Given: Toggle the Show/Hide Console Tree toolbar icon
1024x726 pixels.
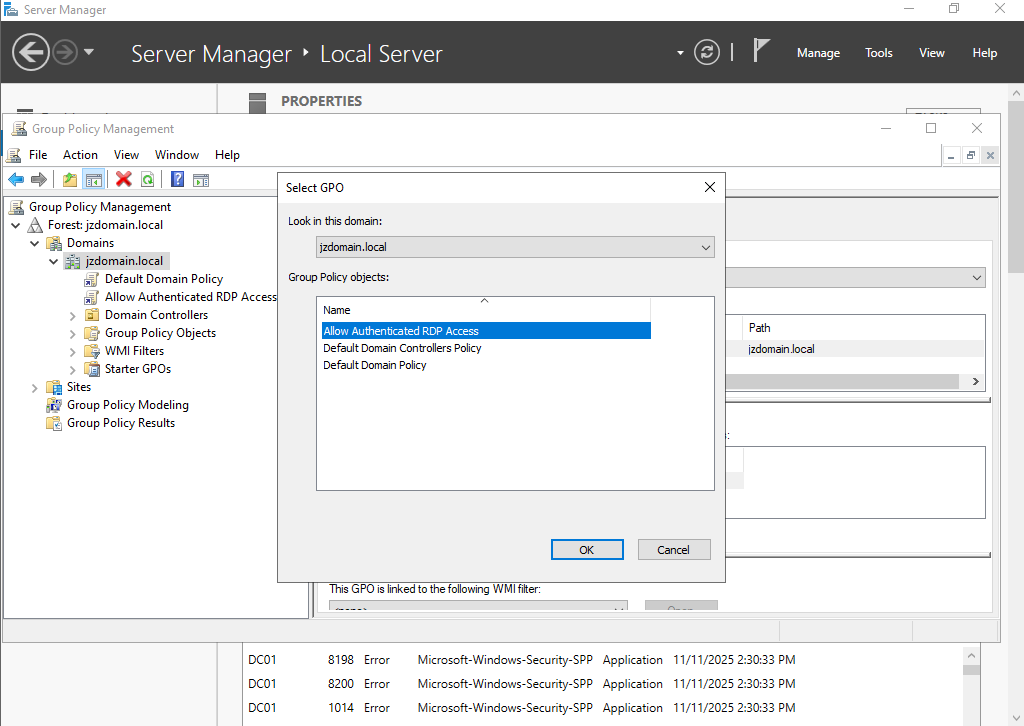Looking at the screenshot, I should pos(93,179).
